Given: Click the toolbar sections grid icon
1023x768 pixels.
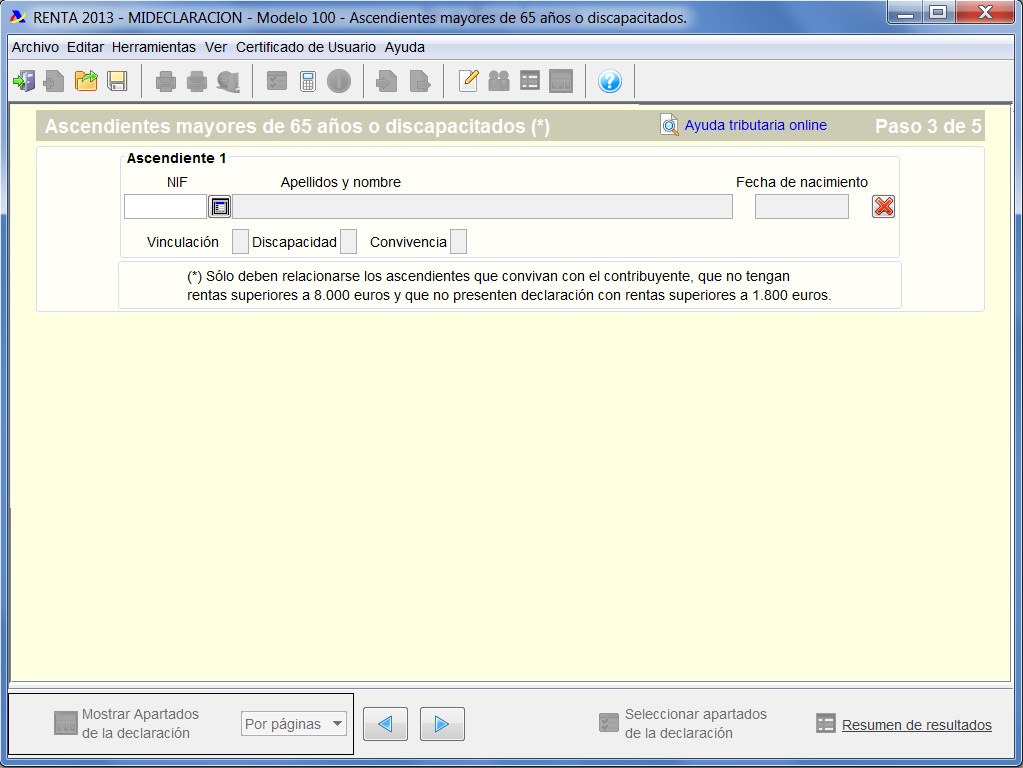Looking at the screenshot, I should coord(561,82).
